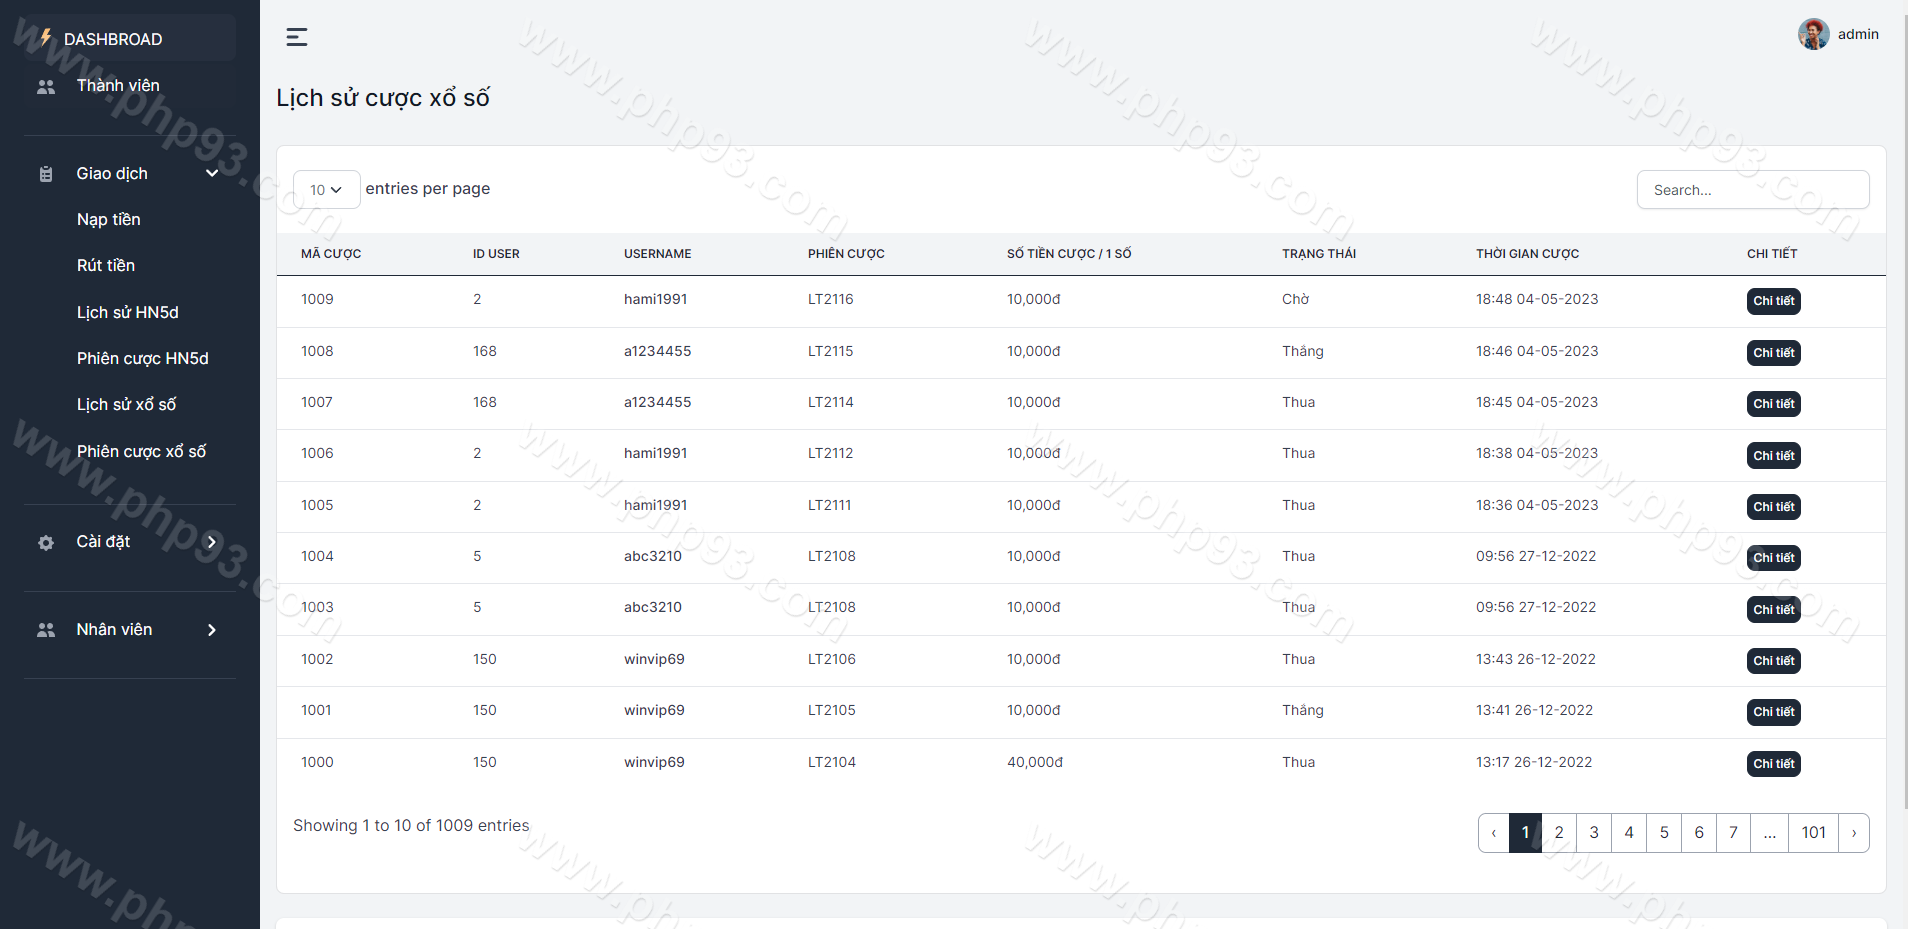Click the Search input field
Viewport: 1908px width, 929px height.
[x=1752, y=190]
